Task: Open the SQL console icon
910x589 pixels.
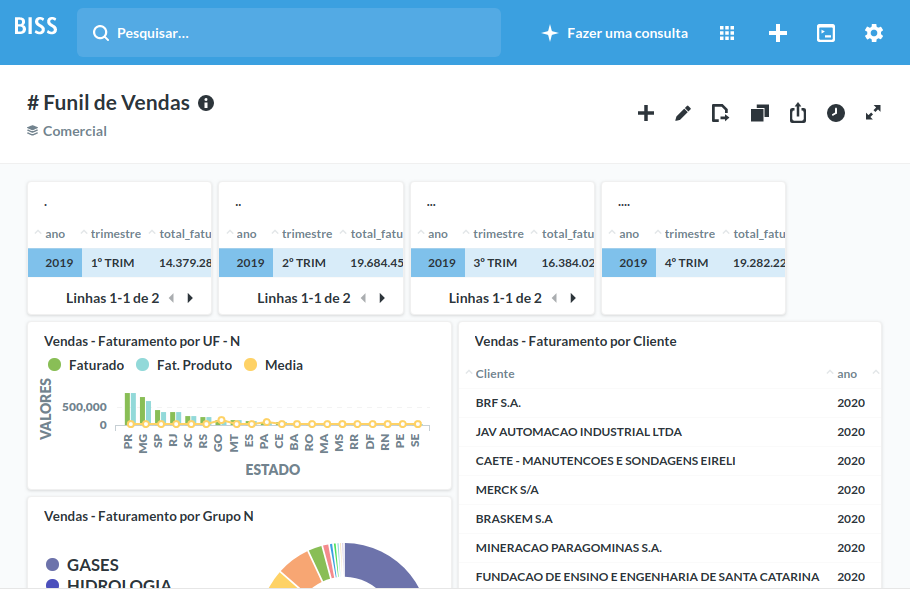Action: point(826,33)
